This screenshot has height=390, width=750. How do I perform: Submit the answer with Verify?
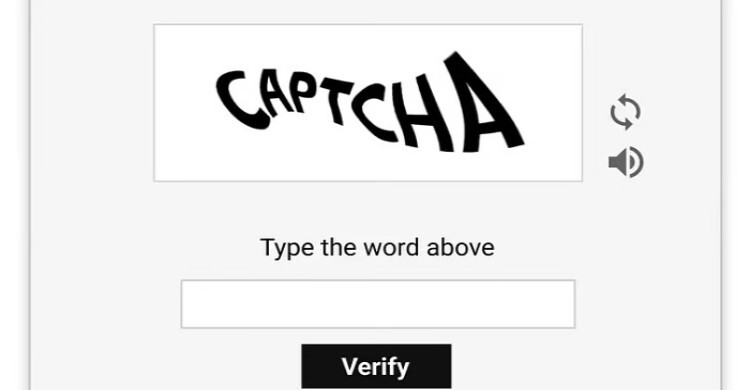(376, 366)
